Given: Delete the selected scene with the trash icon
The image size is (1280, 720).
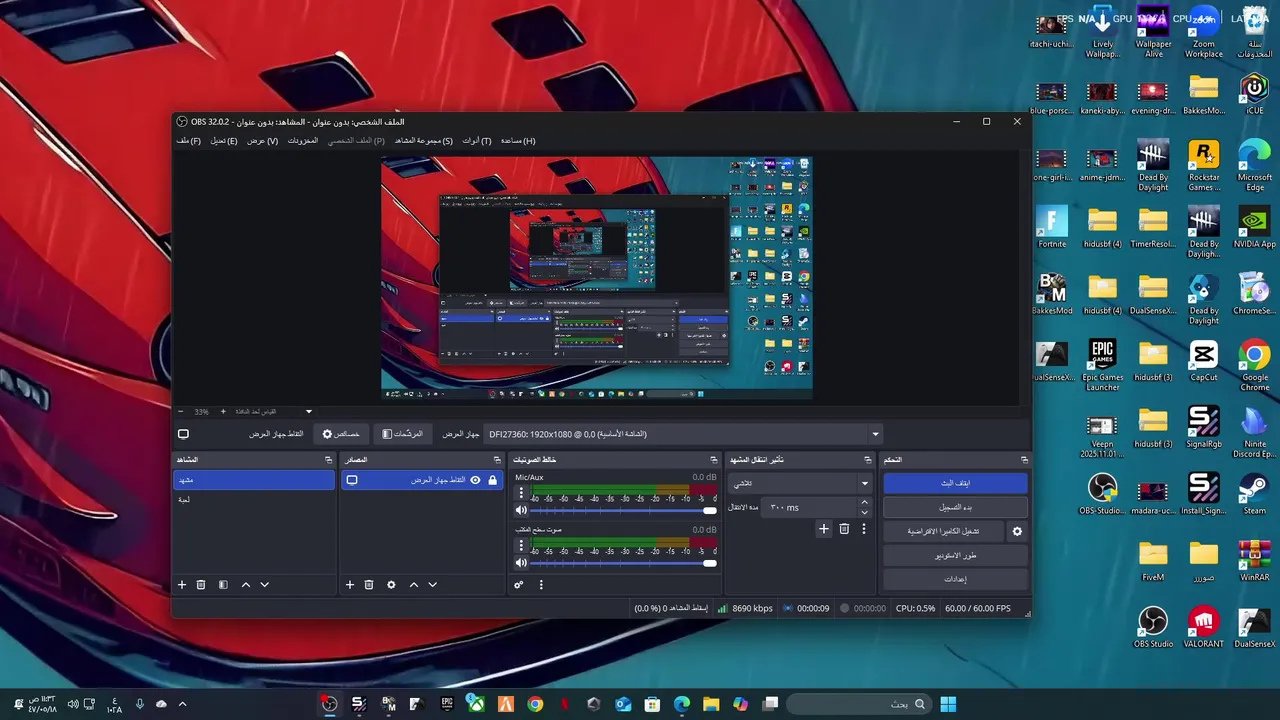Looking at the screenshot, I should pyautogui.click(x=201, y=585).
